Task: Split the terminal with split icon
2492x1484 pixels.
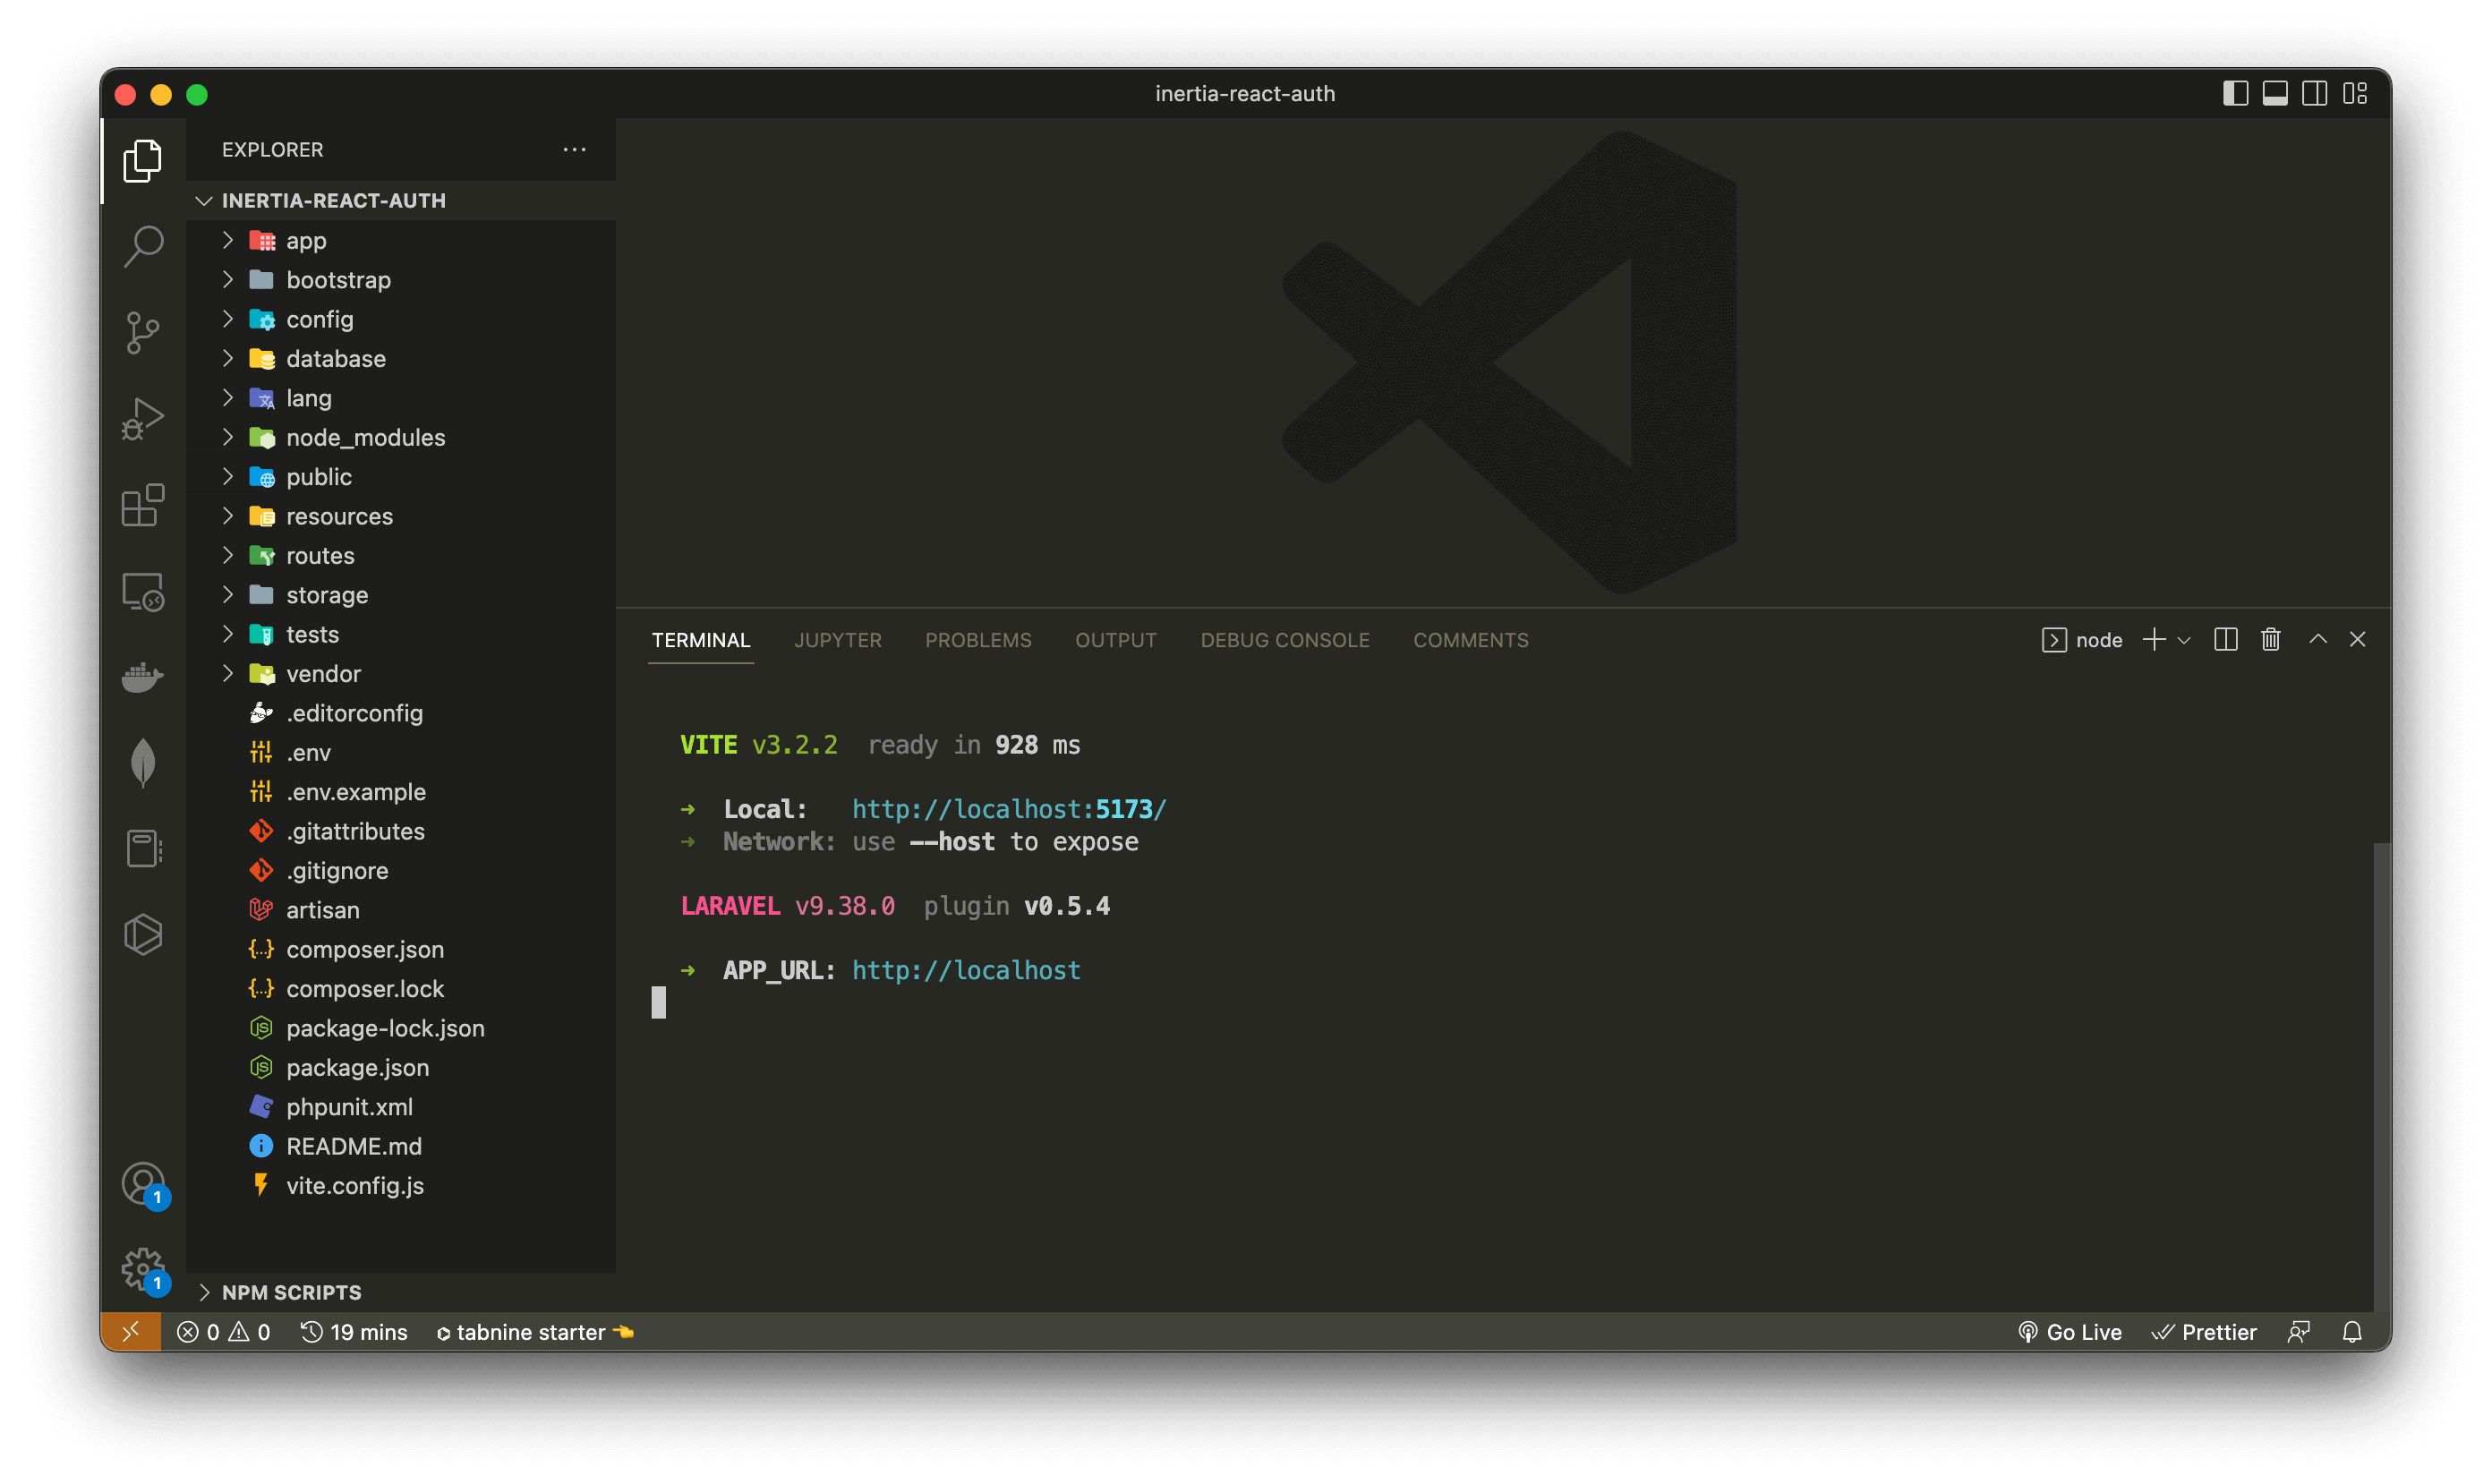Action: [x=2225, y=640]
